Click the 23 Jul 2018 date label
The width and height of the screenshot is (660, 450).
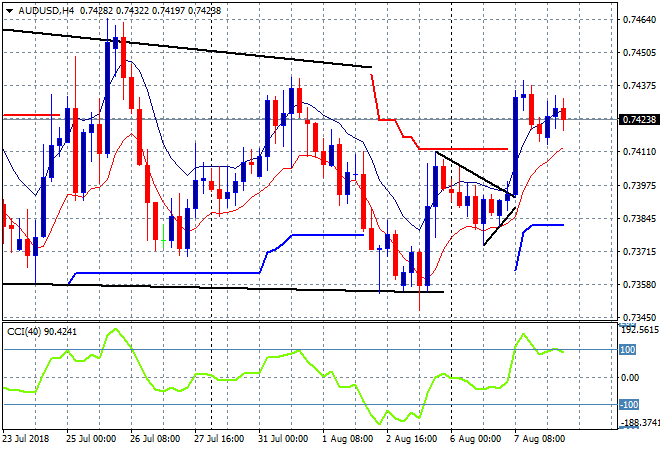(25, 439)
